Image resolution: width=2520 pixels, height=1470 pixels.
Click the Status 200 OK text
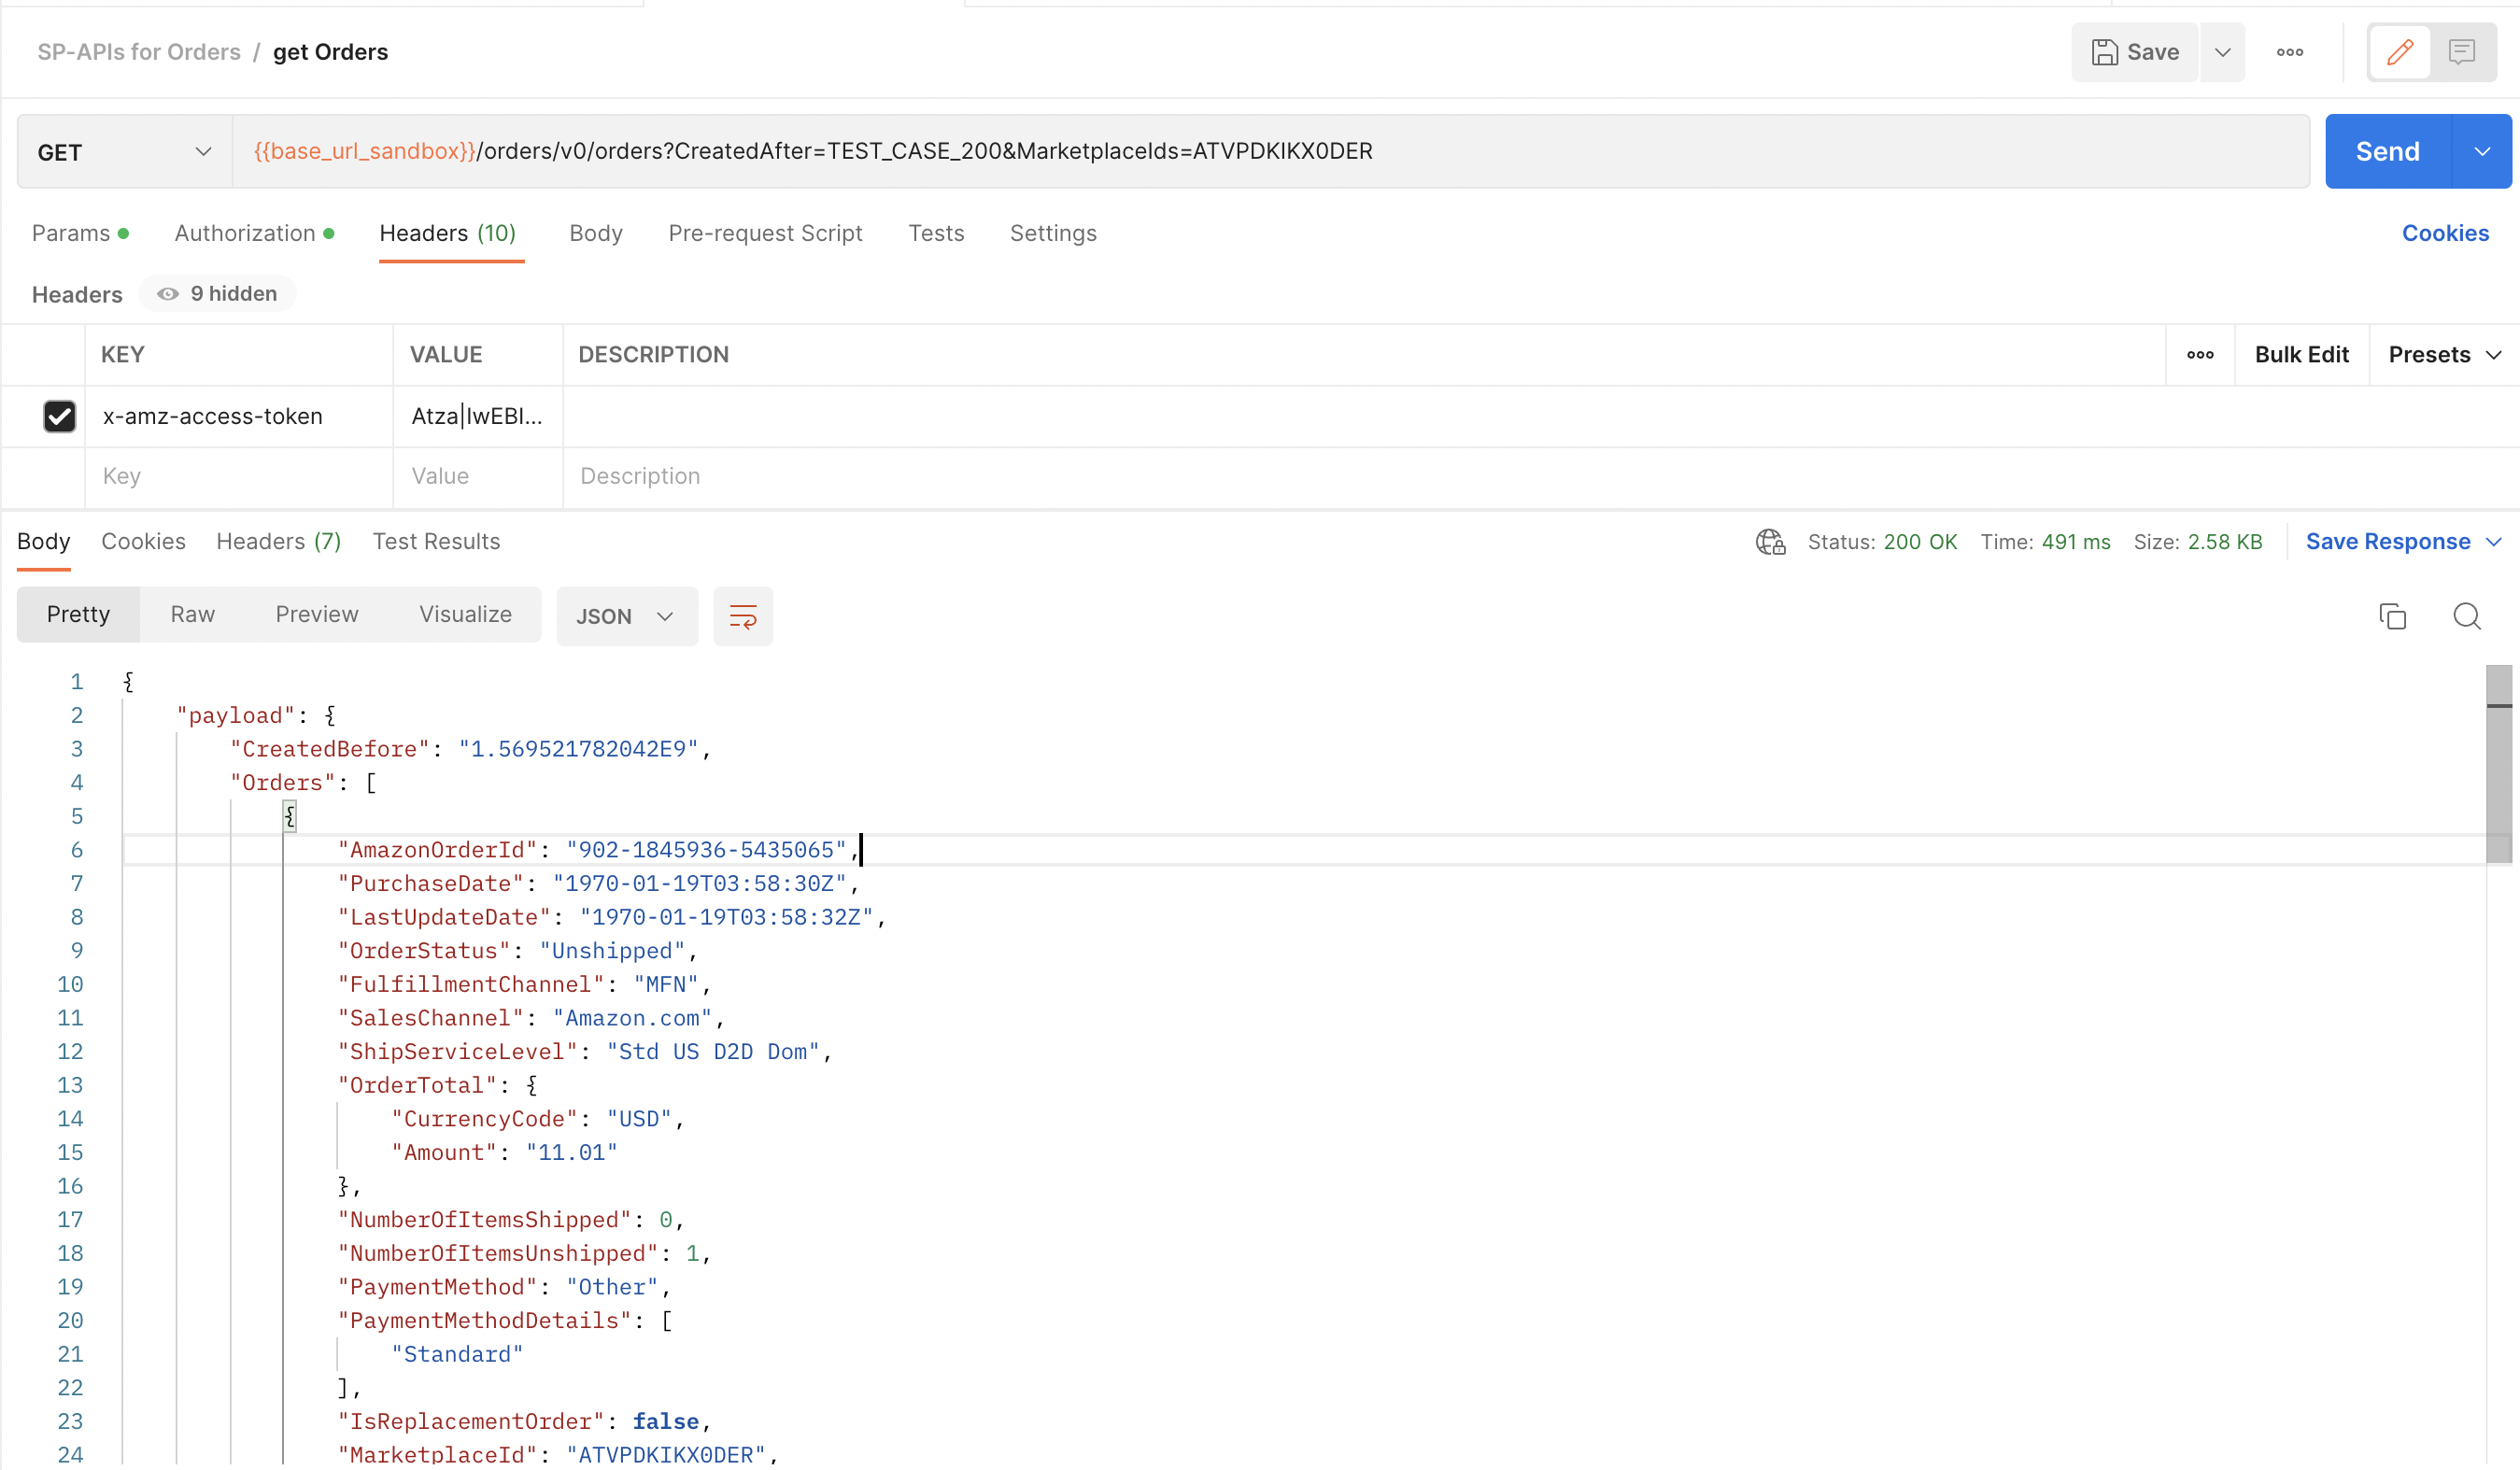[x=1882, y=542]
